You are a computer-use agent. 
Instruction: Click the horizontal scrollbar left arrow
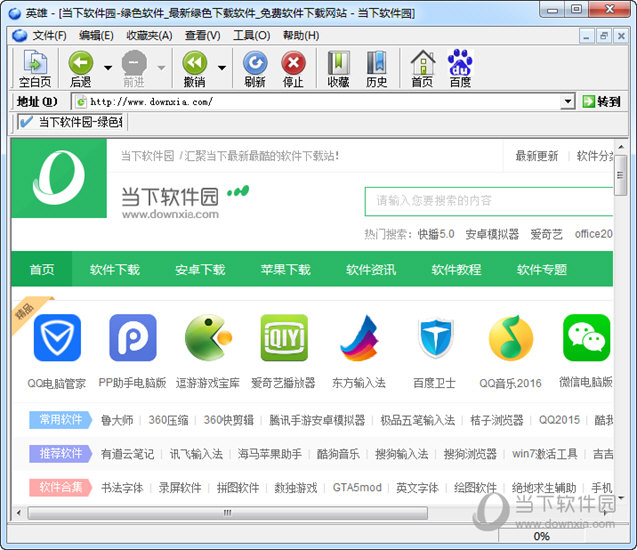[18, 513]
